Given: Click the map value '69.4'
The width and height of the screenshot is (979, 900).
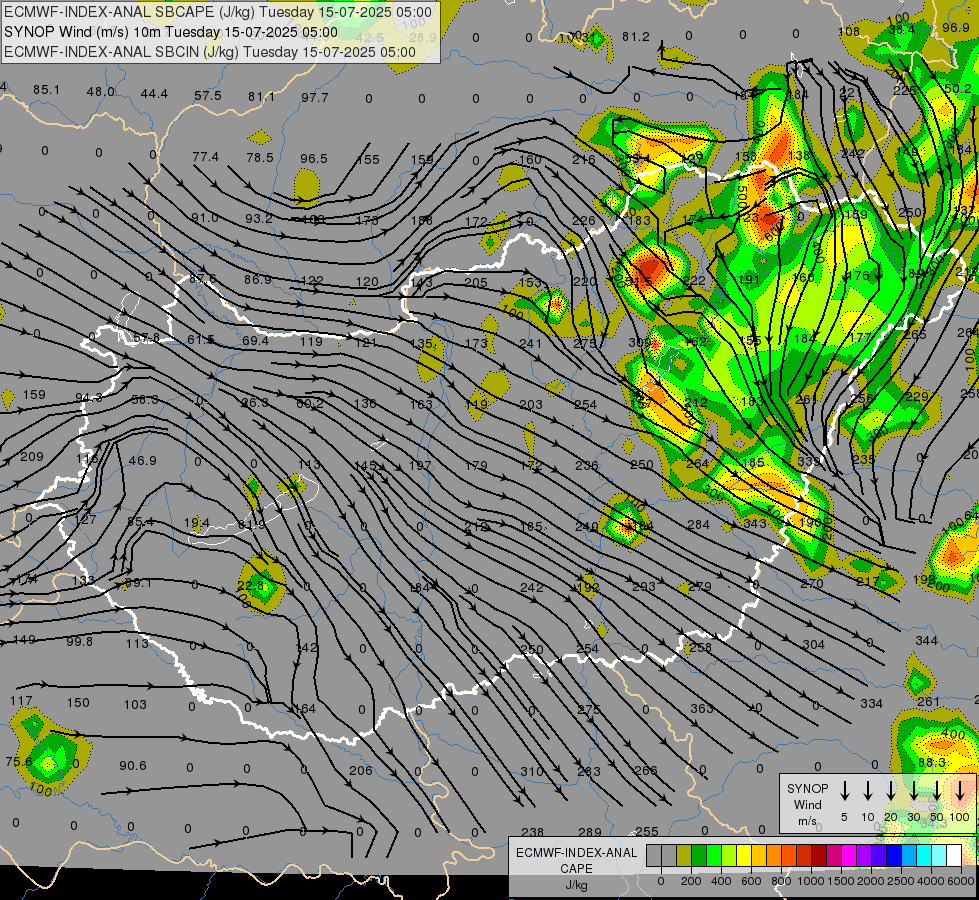Looking at the screenshot, I should tap(255, 340).
